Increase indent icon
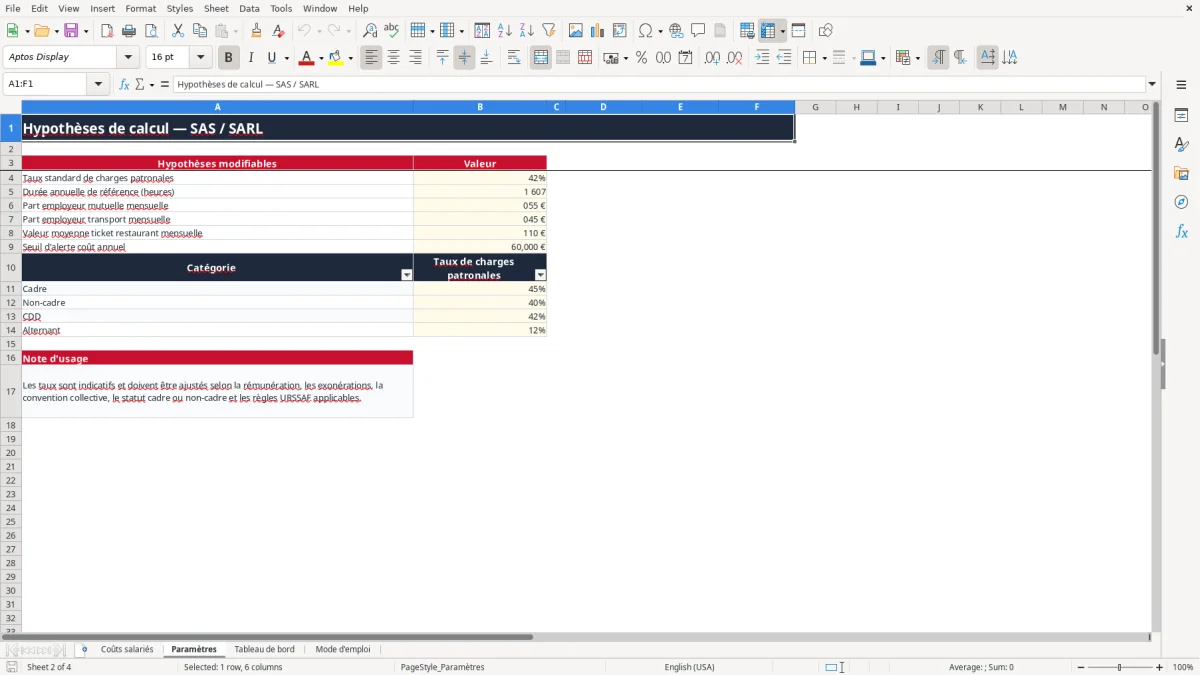The height and width of the screenshot is (675, 1200). pos(762,58)
